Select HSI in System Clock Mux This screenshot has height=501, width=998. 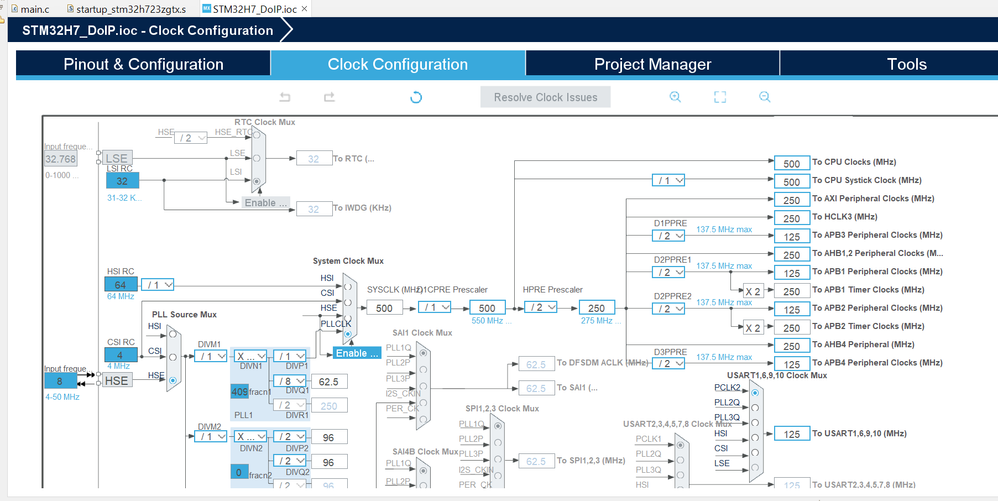(348, 287)
